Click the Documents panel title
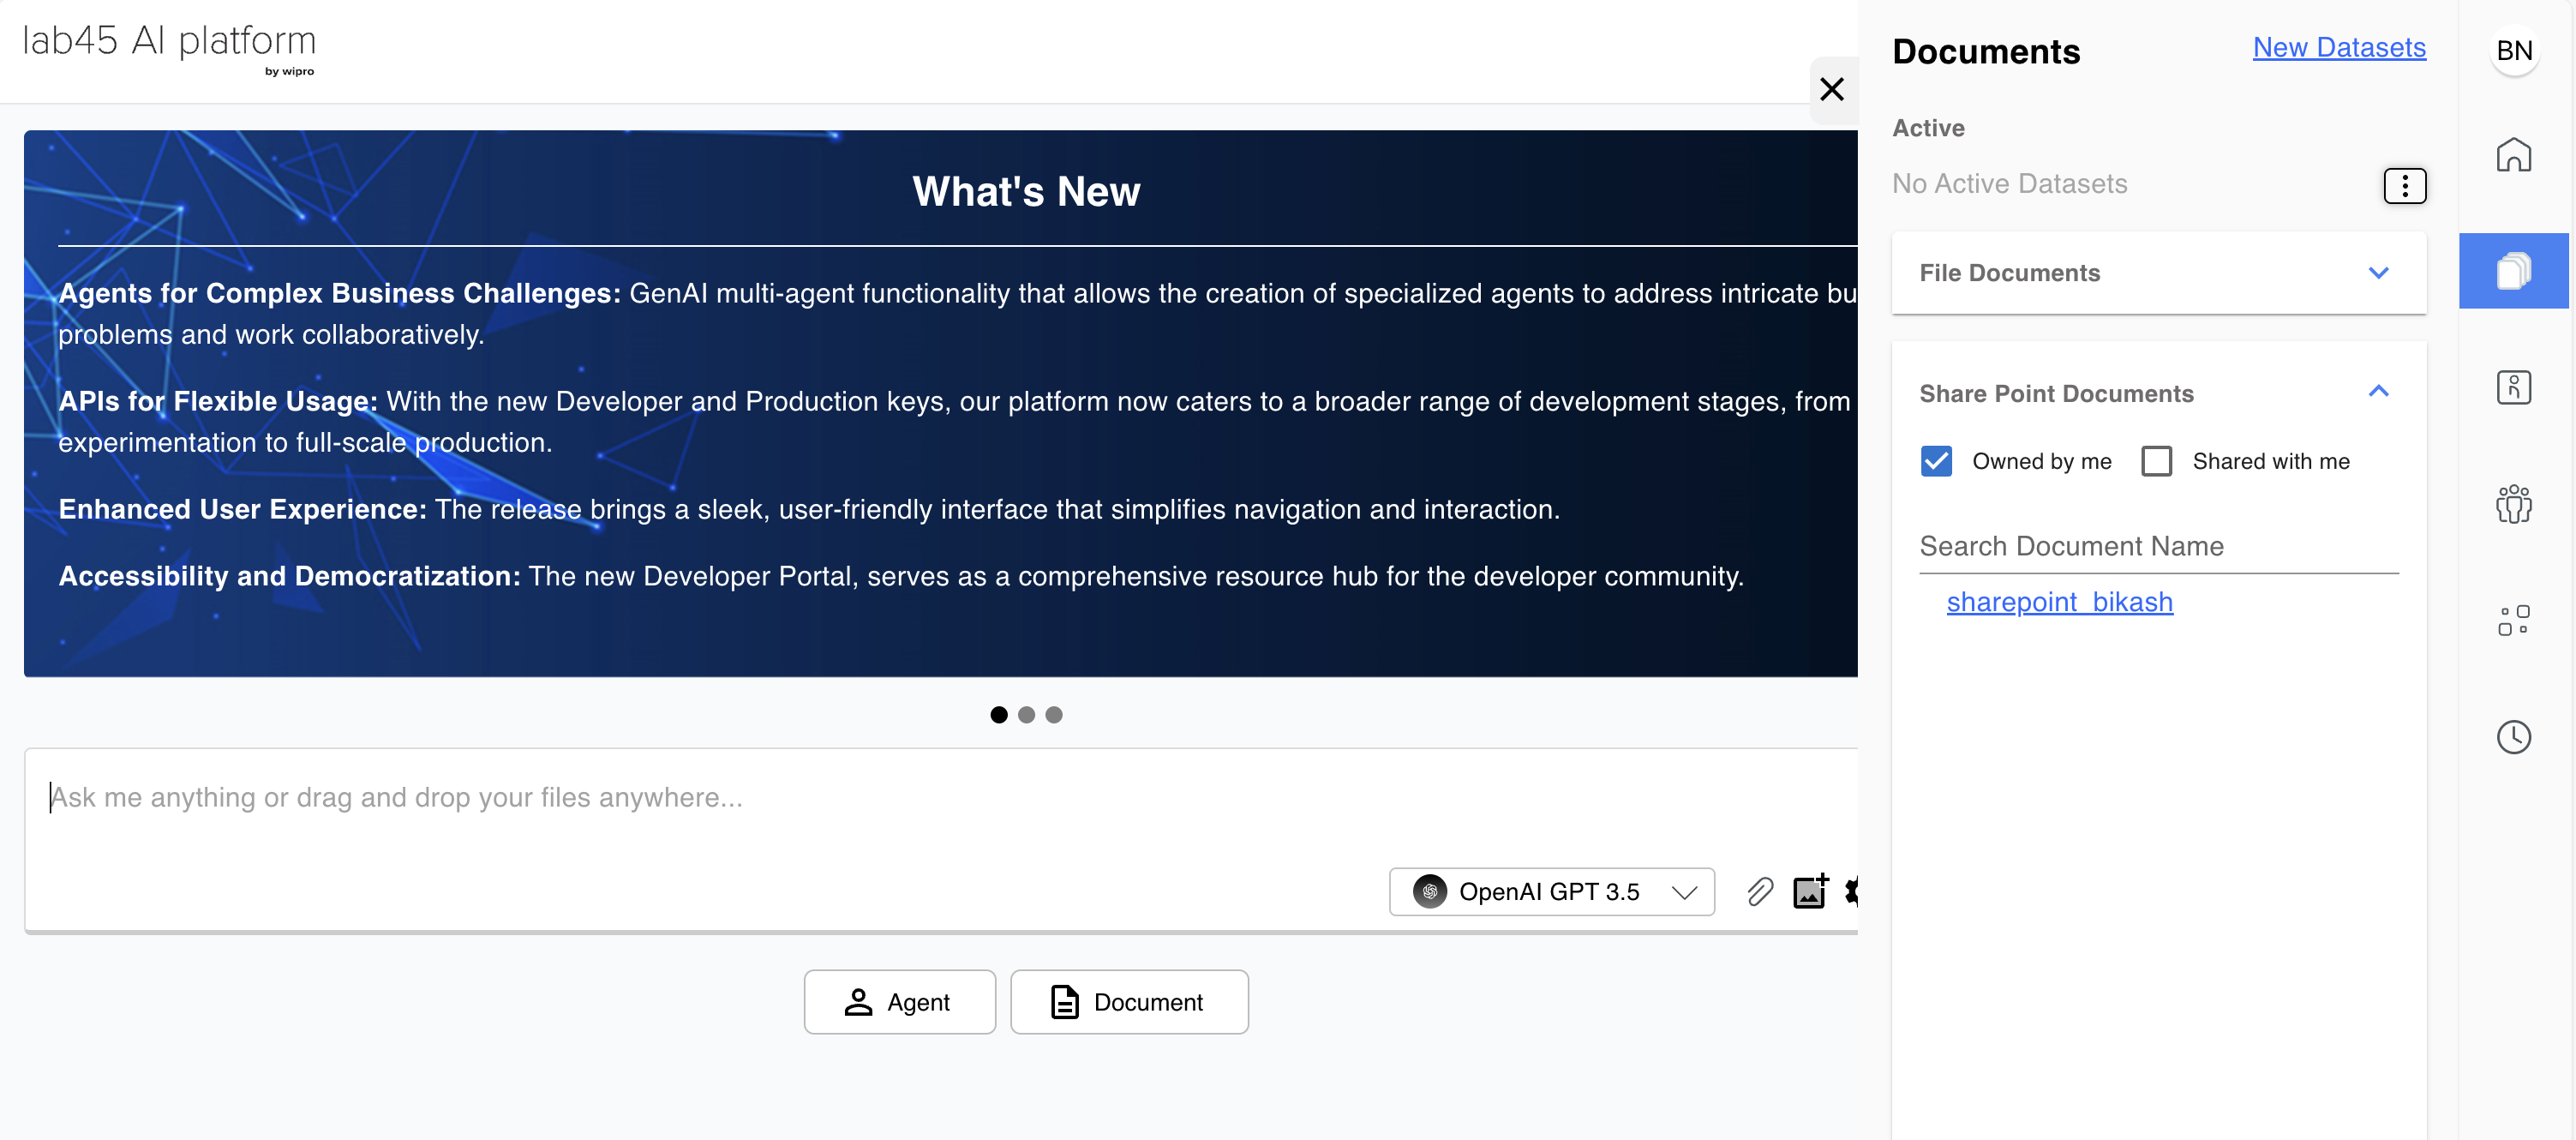 [1986, 51]
